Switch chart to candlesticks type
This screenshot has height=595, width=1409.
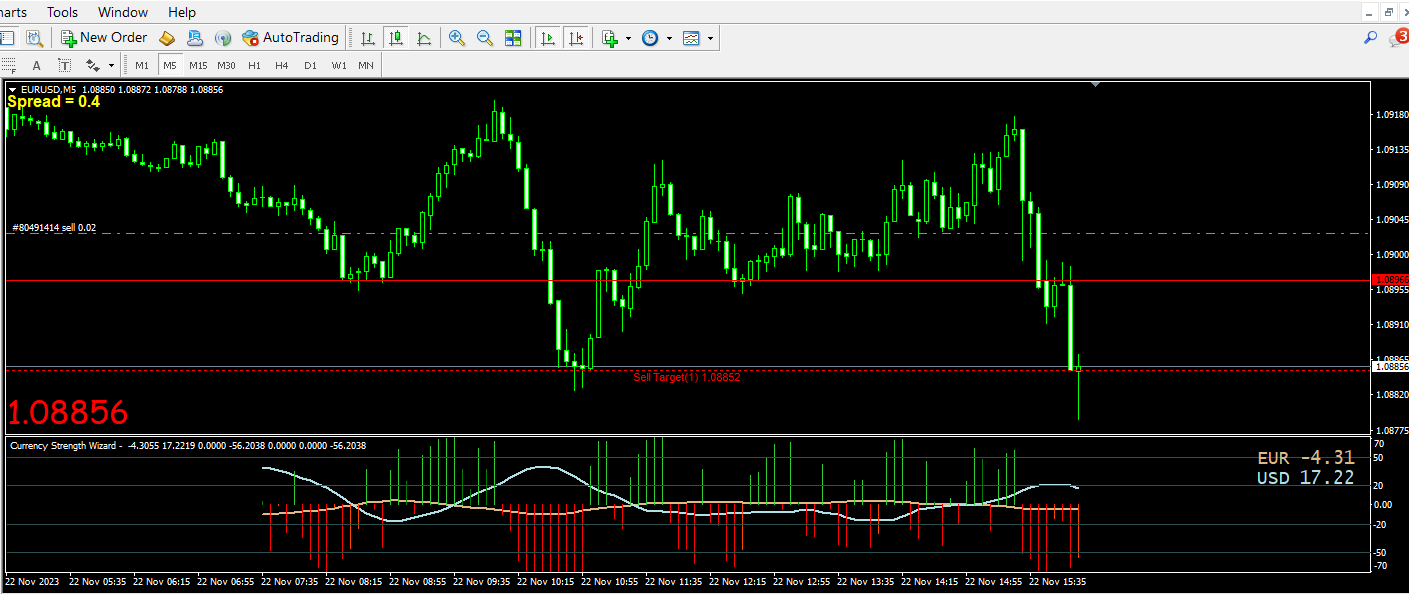pos(396,38)
